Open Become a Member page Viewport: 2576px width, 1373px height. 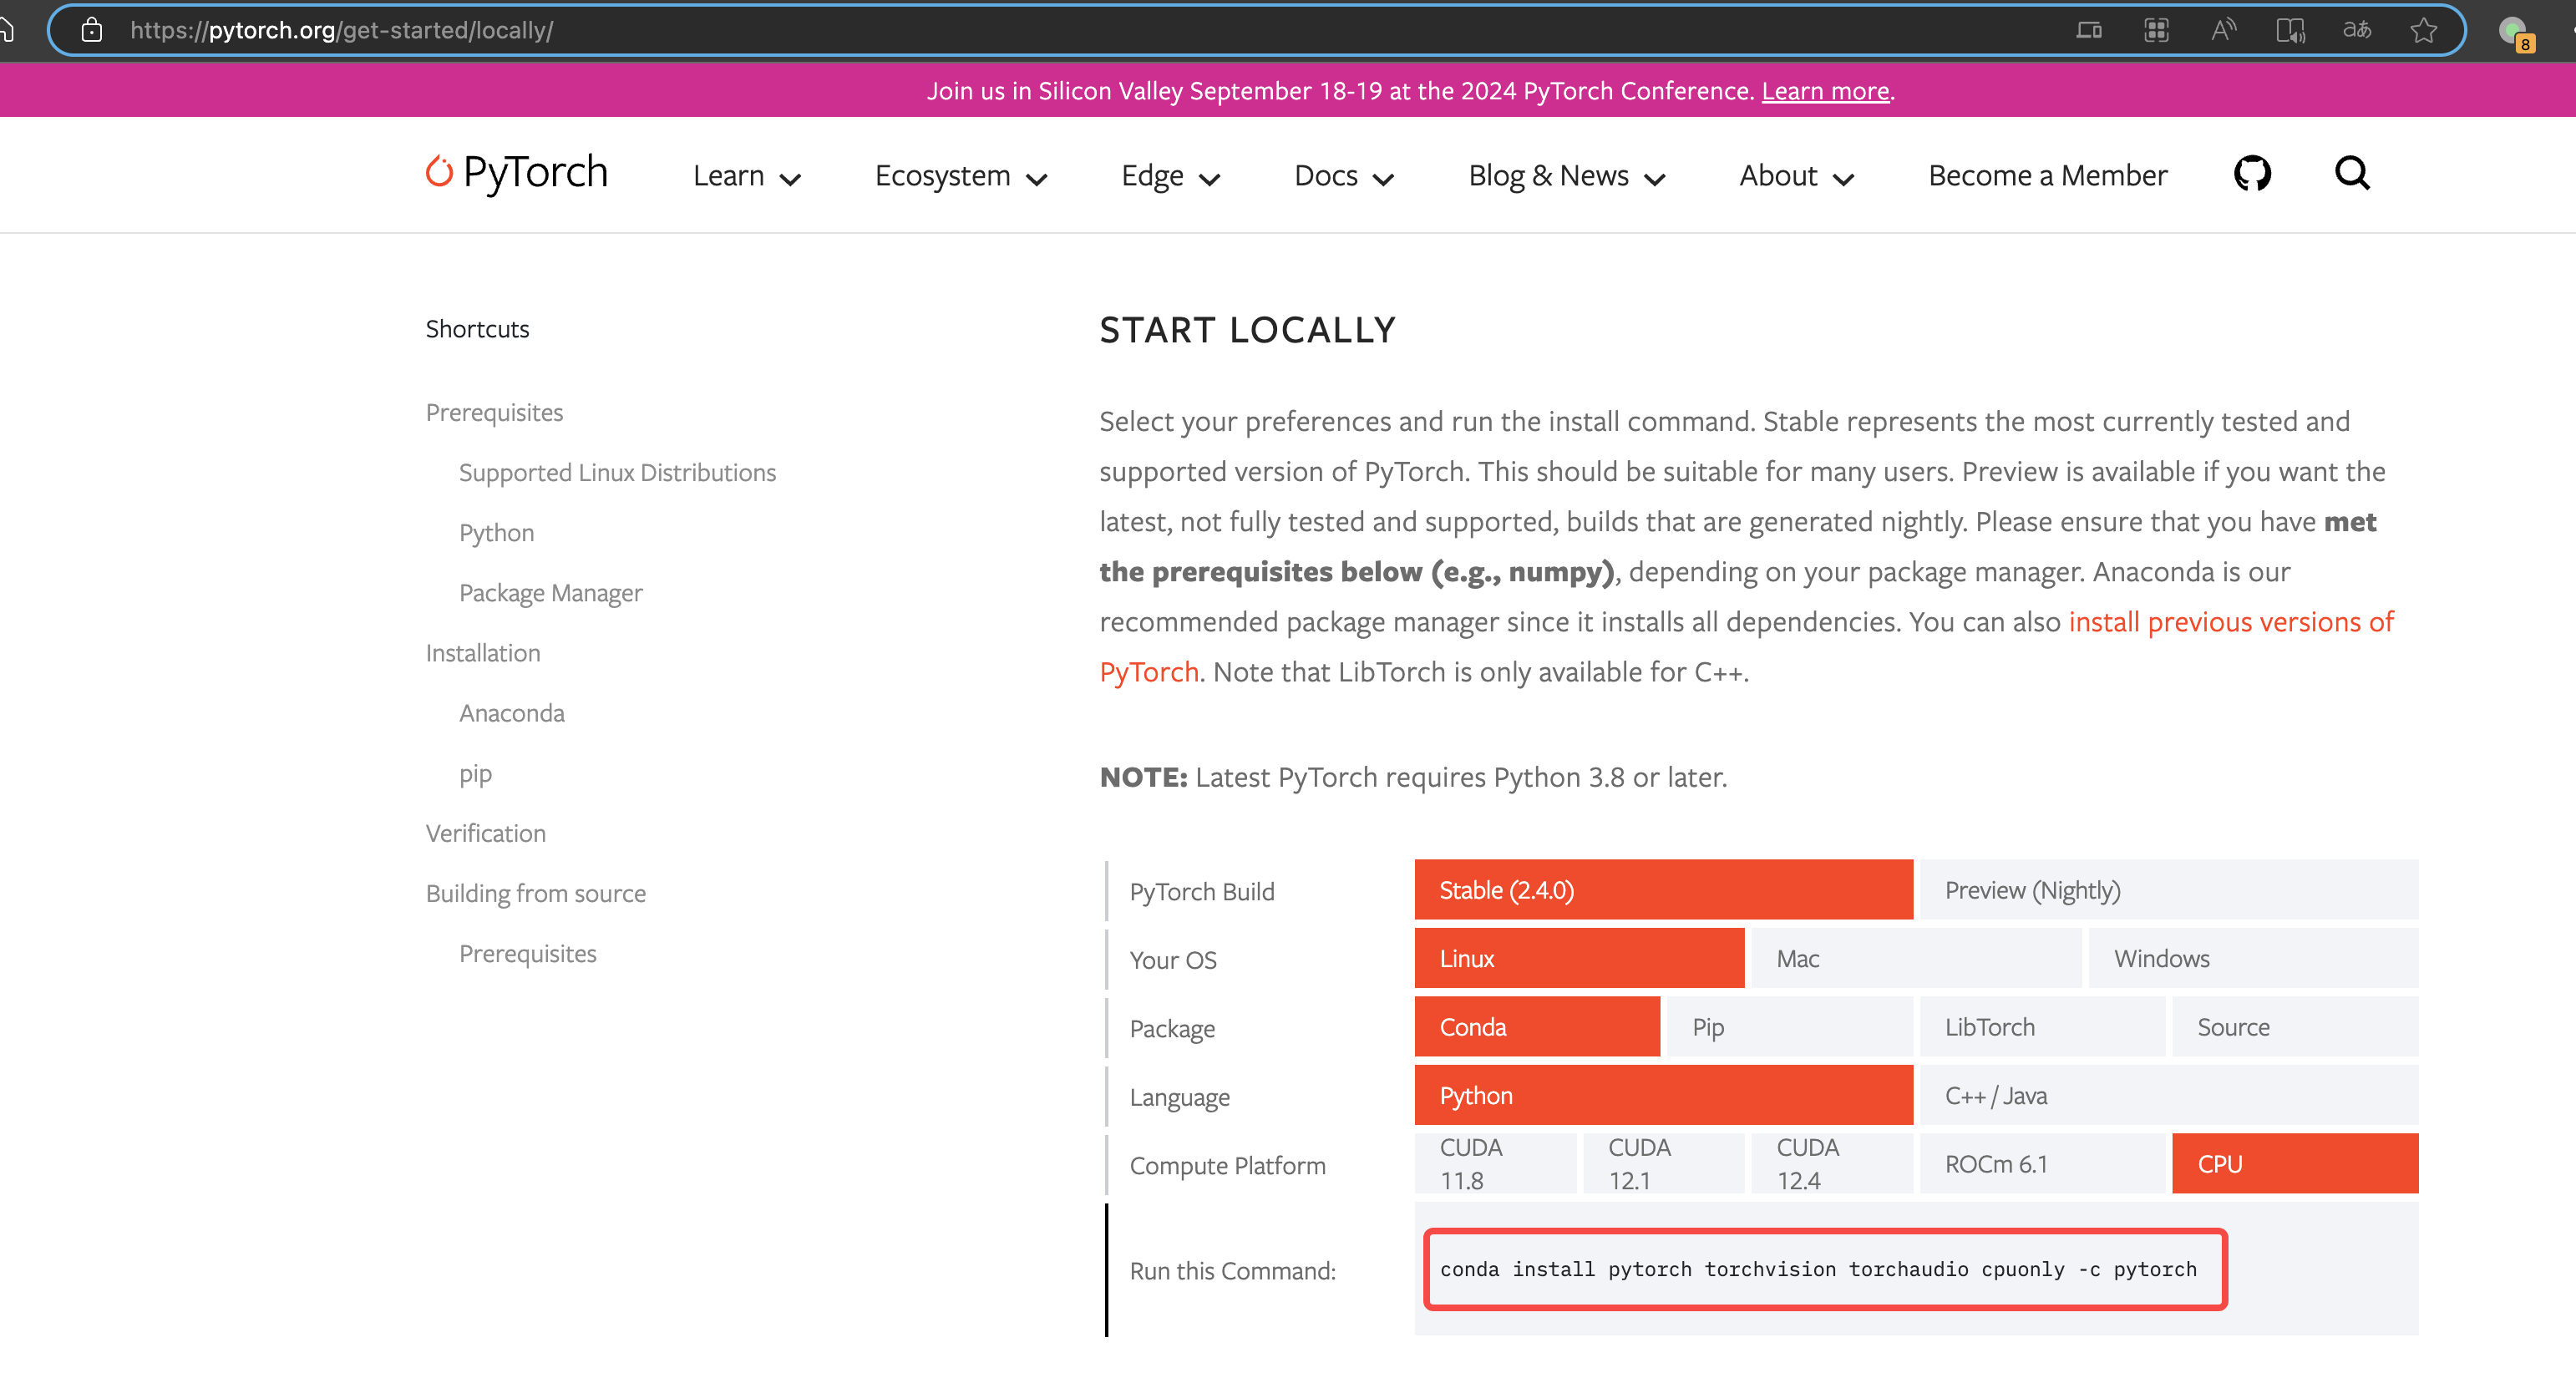[x=2047, y=176]
